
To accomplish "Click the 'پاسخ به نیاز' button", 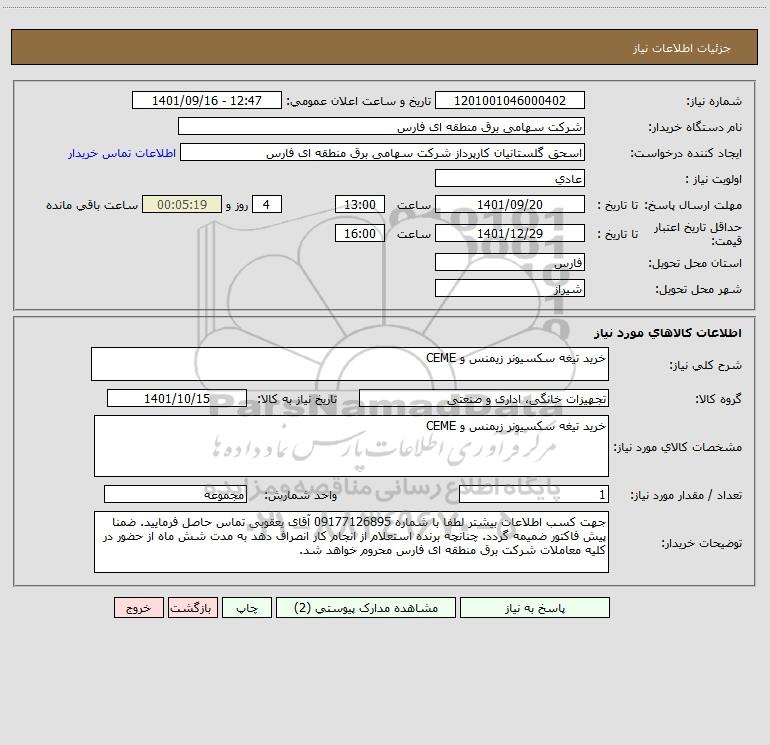I will [534, 607].
